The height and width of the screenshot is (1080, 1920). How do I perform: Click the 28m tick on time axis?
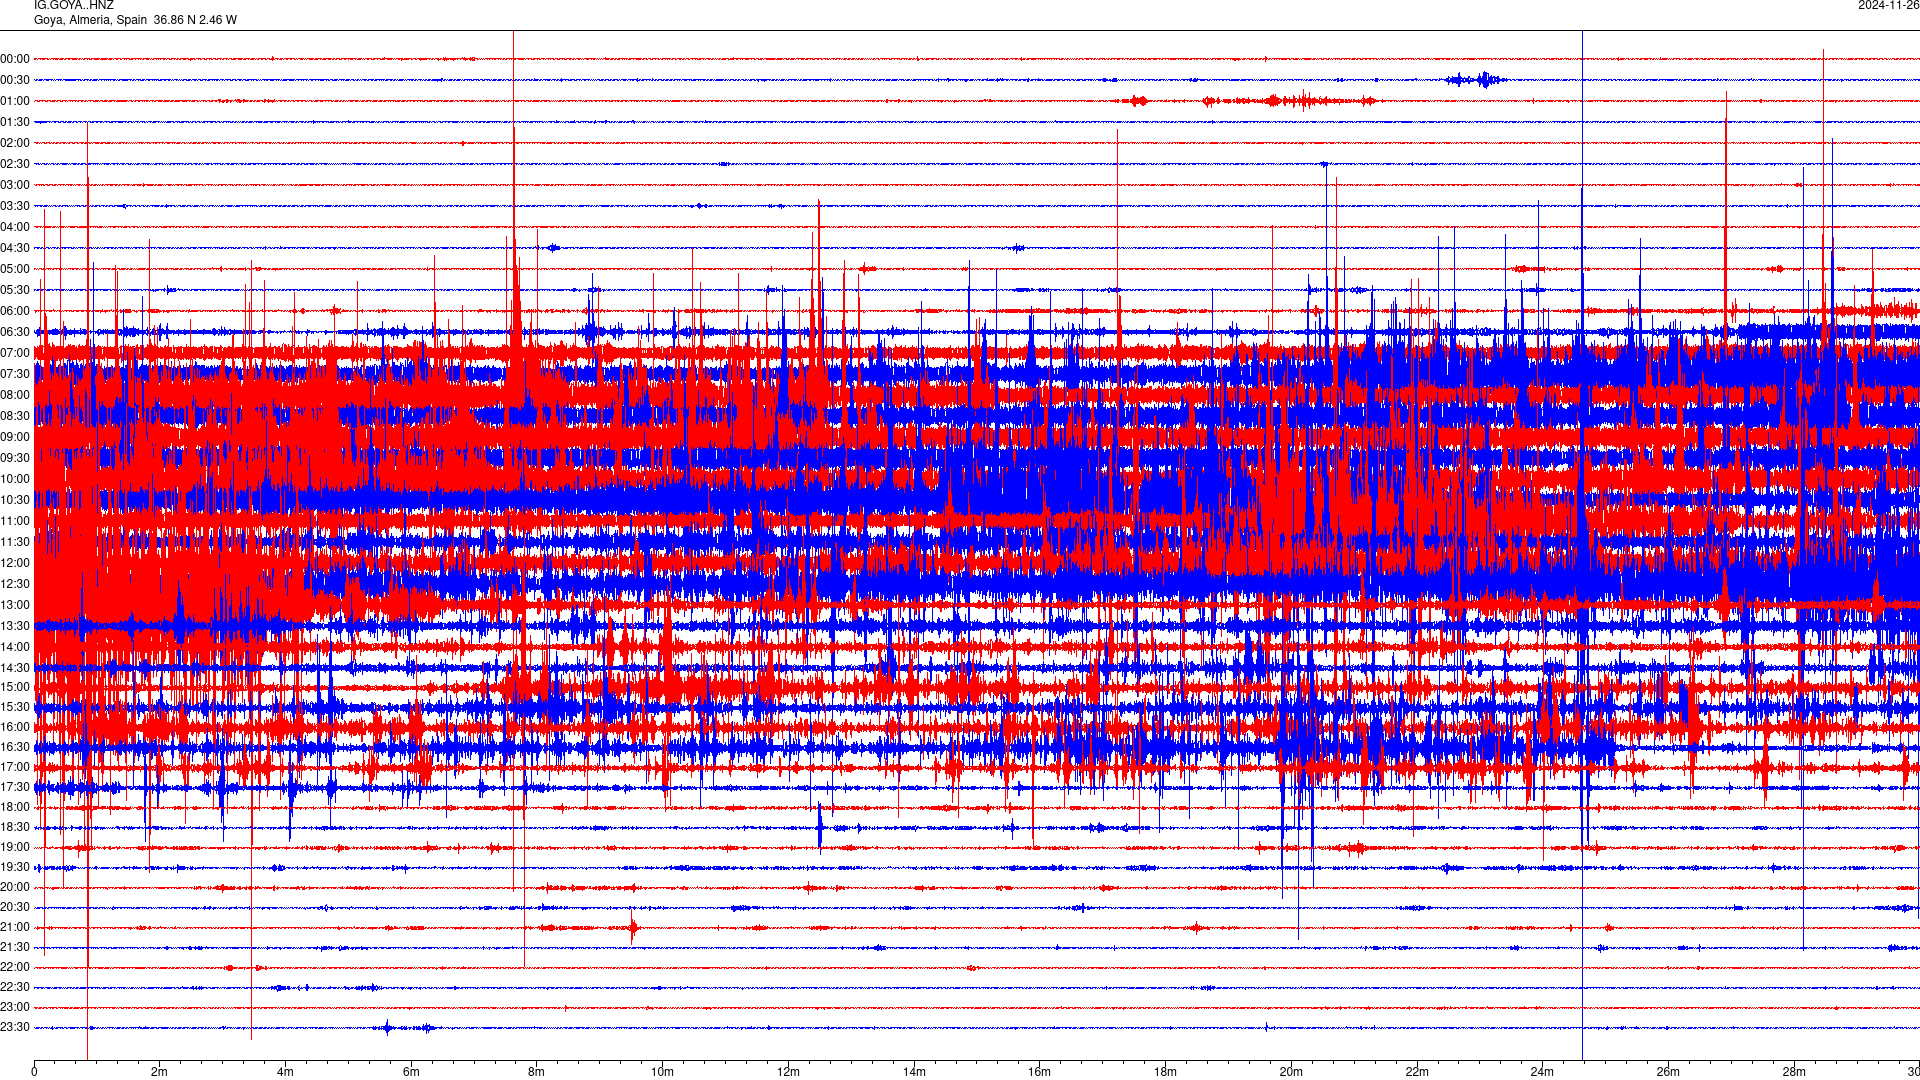1794,1072
